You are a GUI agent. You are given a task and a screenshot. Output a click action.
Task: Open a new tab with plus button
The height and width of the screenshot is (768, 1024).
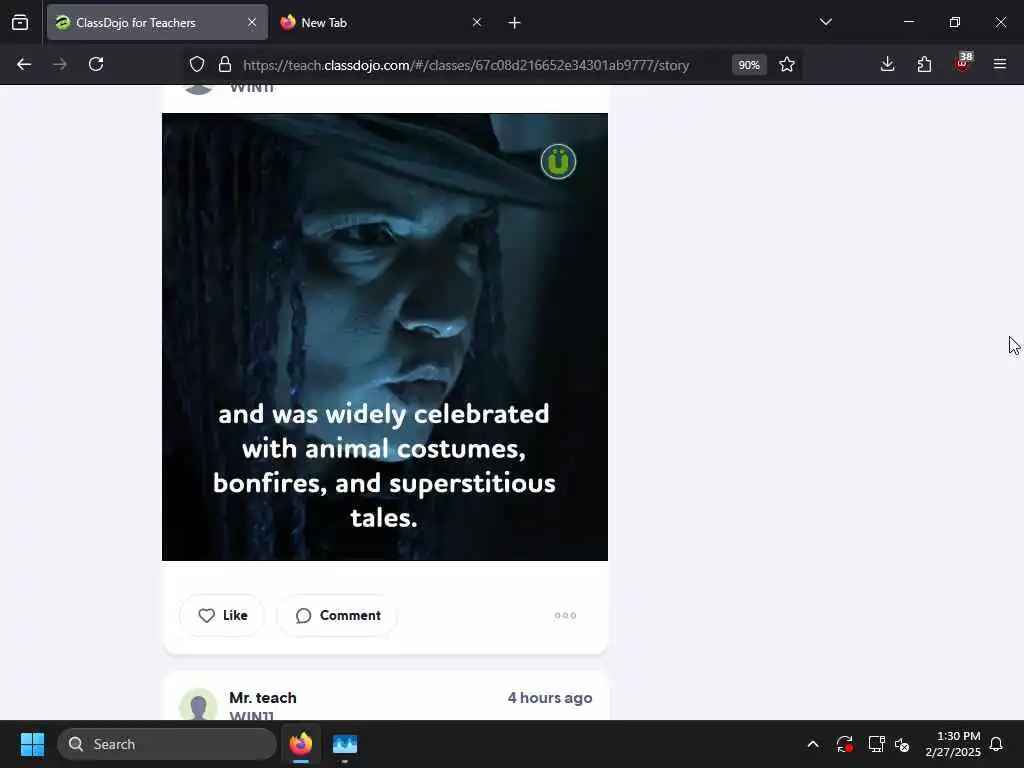point(515,23)
